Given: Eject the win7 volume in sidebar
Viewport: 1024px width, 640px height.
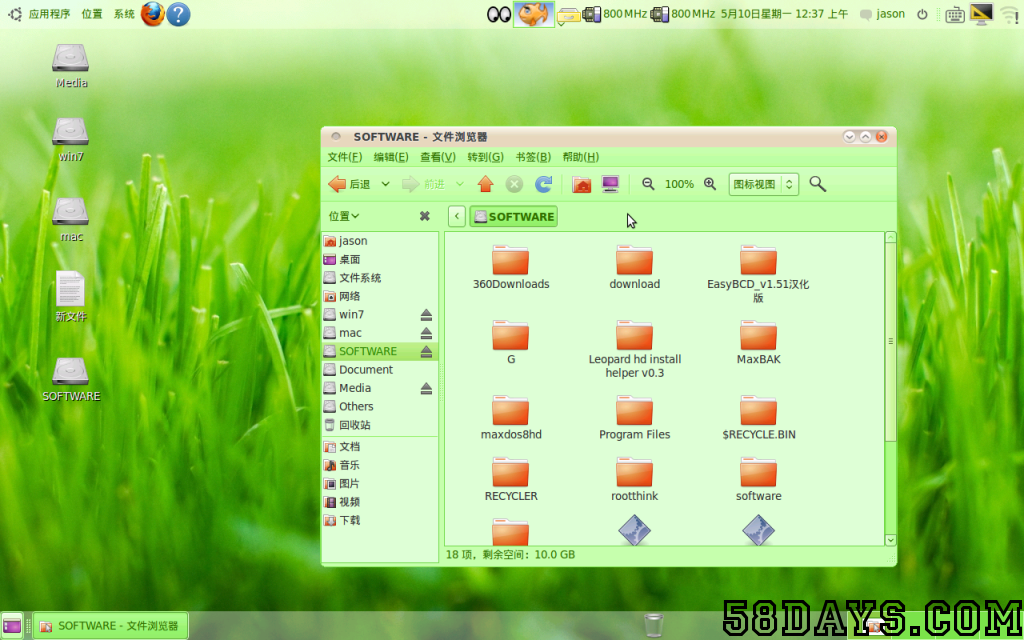Looking at the screenshot, I should click(426, 315).
